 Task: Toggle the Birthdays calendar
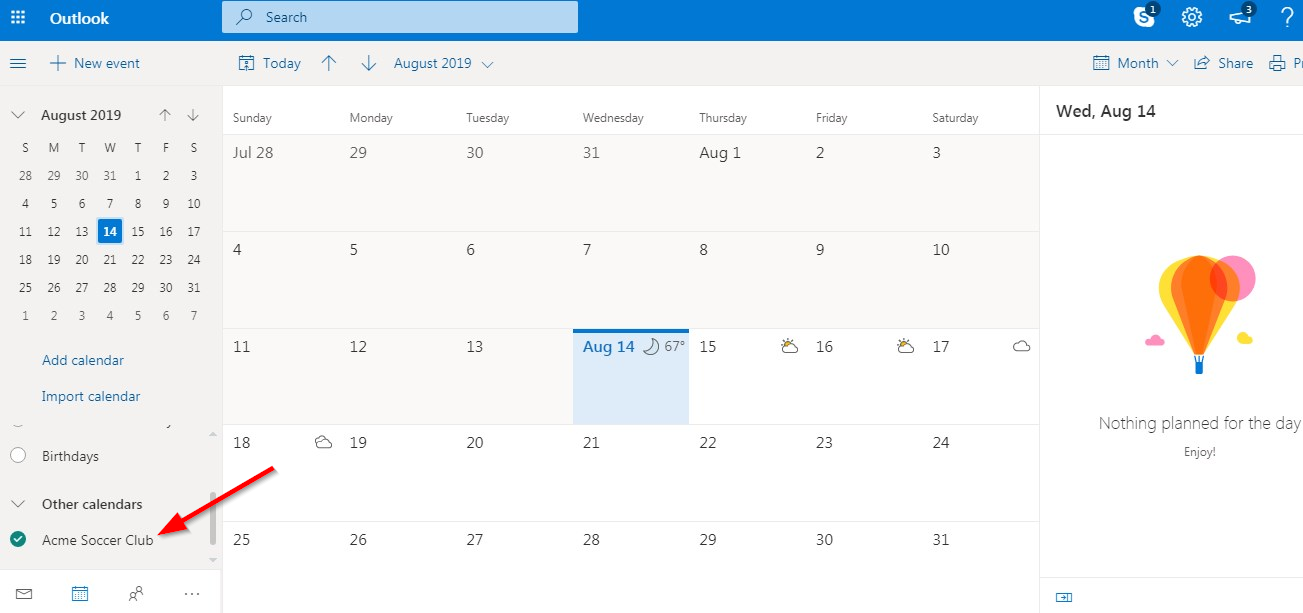pos(18,456)
